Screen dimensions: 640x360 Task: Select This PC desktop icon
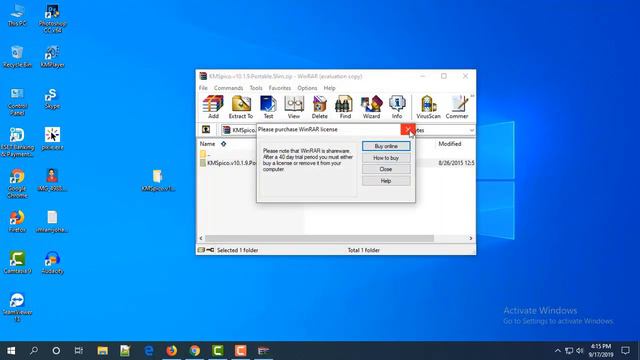point(17,16)
